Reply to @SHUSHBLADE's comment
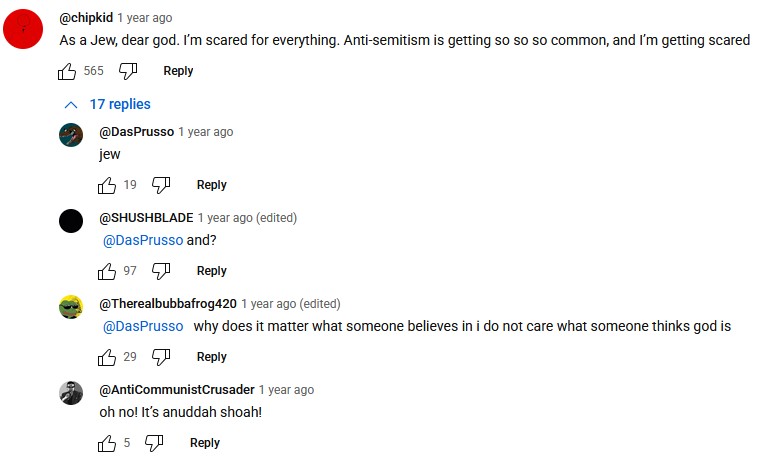The image size is (776, 460). (211, 271)
